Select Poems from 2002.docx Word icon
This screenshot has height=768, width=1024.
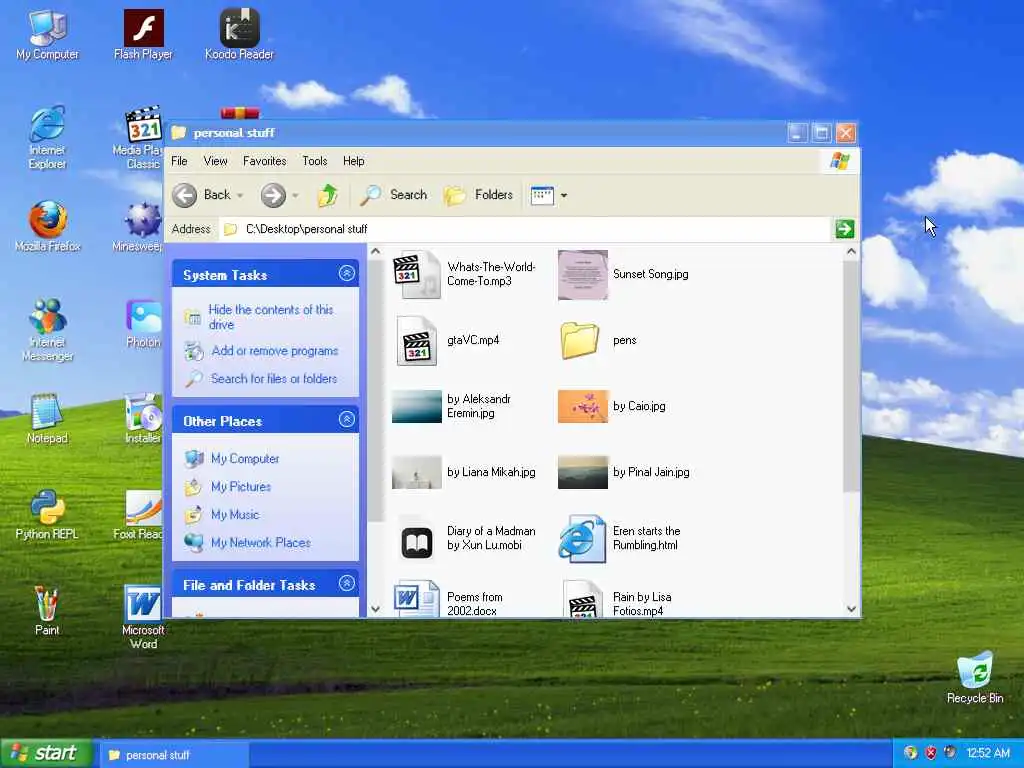[417, 599]
